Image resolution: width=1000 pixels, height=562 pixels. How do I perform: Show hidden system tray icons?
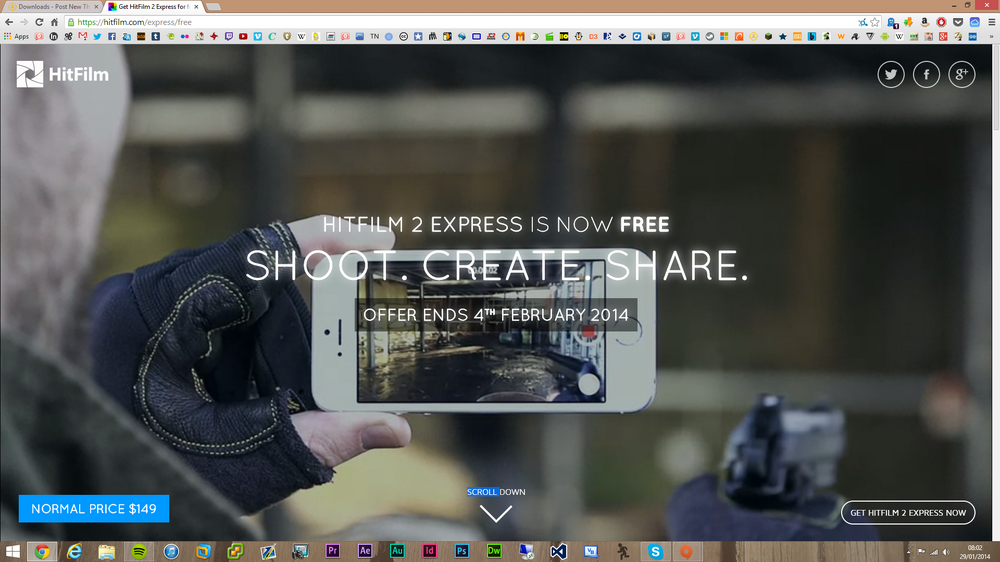tap(908, 552)
